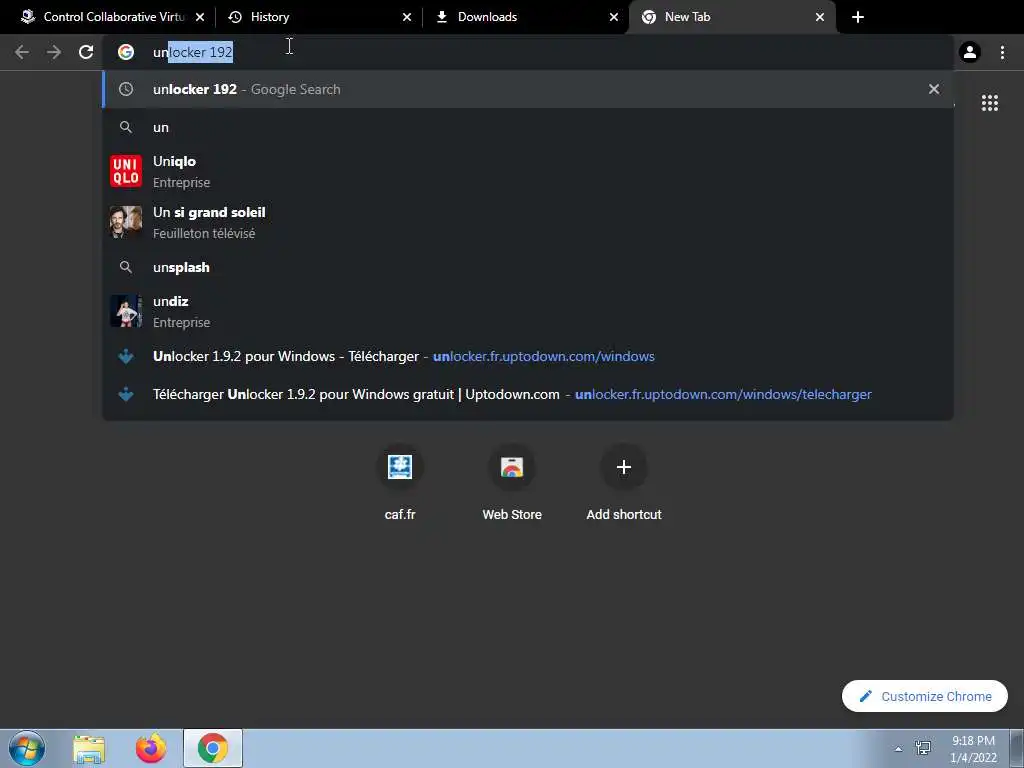This screenshot has width=1024, height=768.
Task: Open the Google apps grid
Action: click(x=990, y=103)
